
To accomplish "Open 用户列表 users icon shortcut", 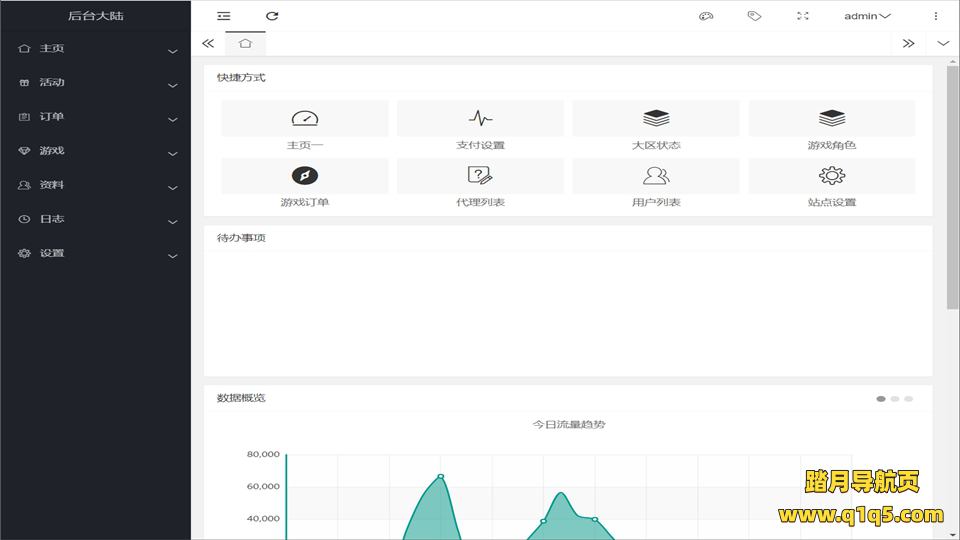I will (656, 176).
